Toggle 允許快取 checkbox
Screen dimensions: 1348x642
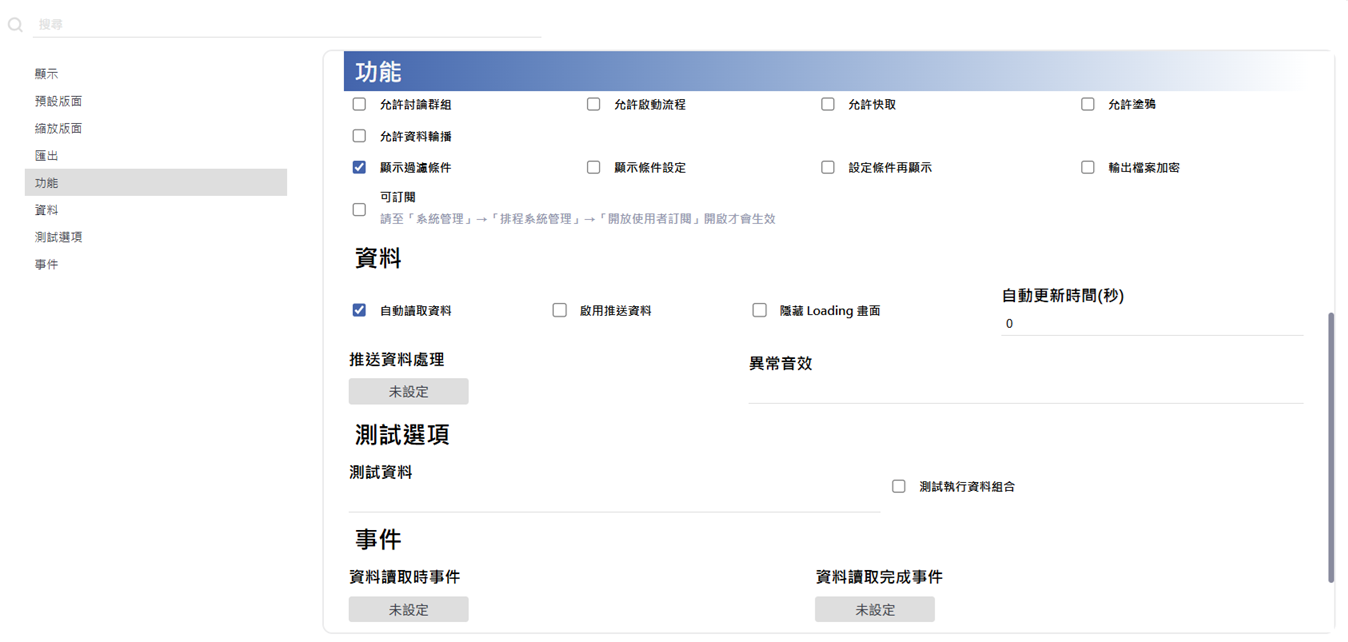828,104
